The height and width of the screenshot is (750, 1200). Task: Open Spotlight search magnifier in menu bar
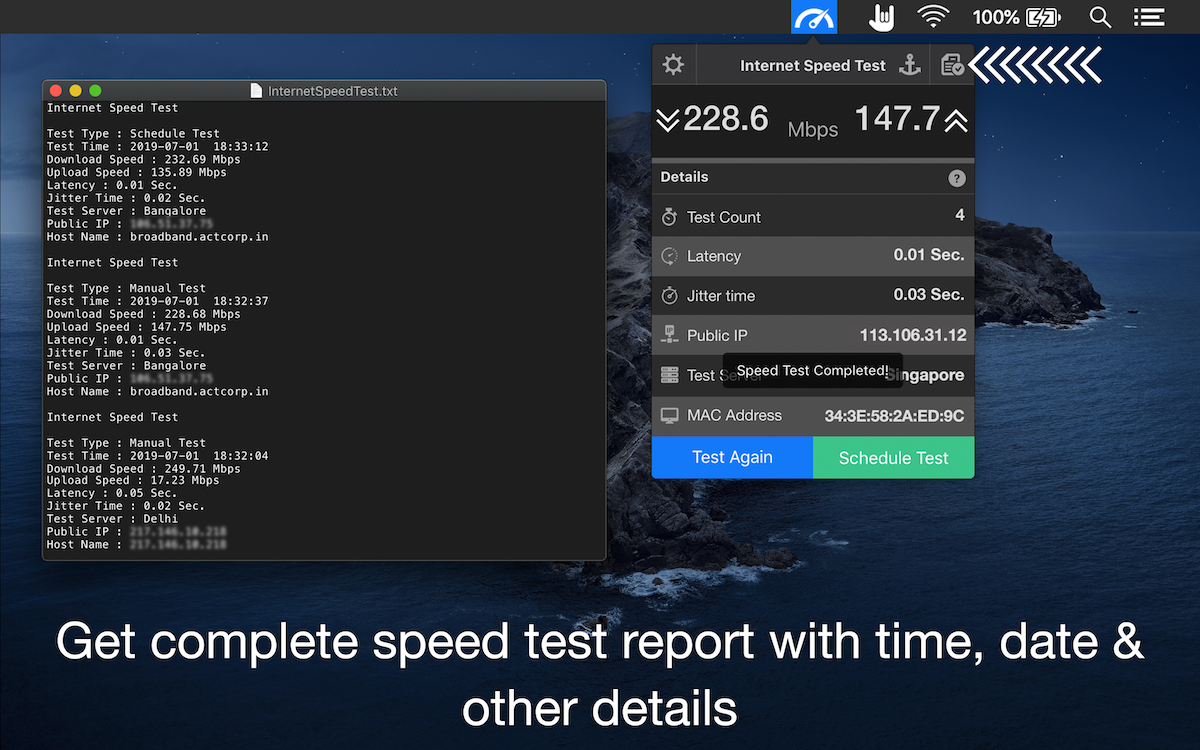point(1100,16)
